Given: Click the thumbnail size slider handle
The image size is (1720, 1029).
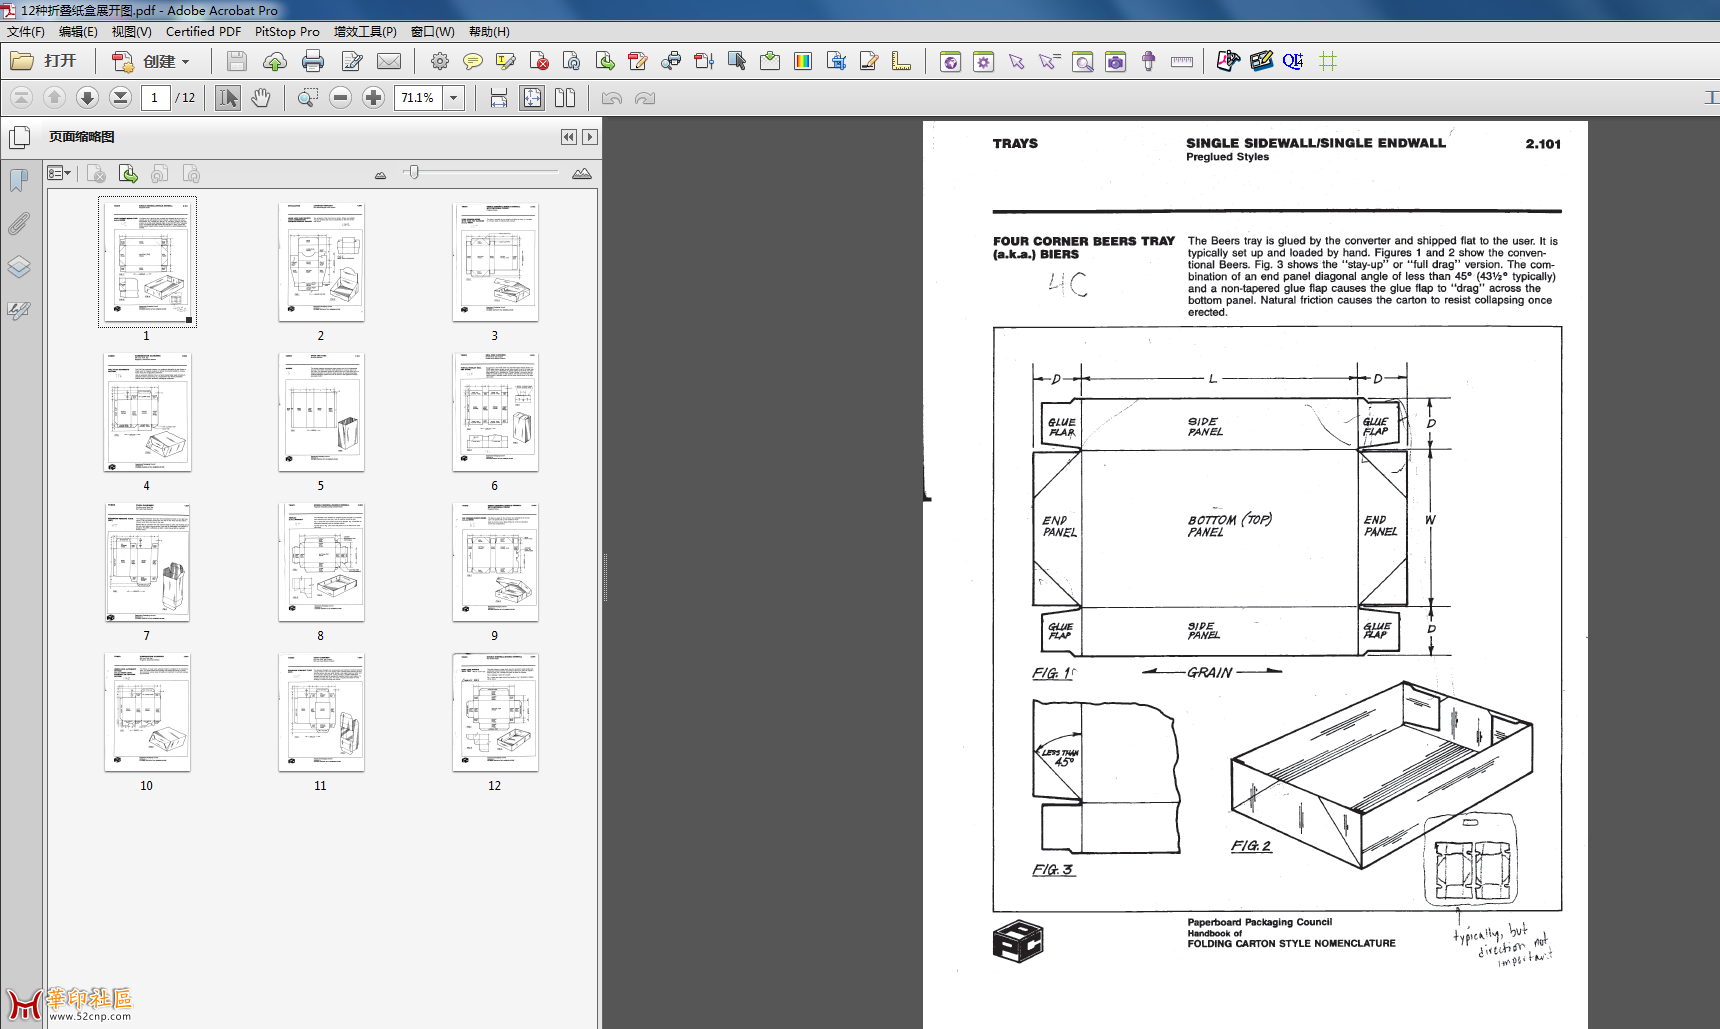Looking at the screenshot, I should tap(414, 172).
